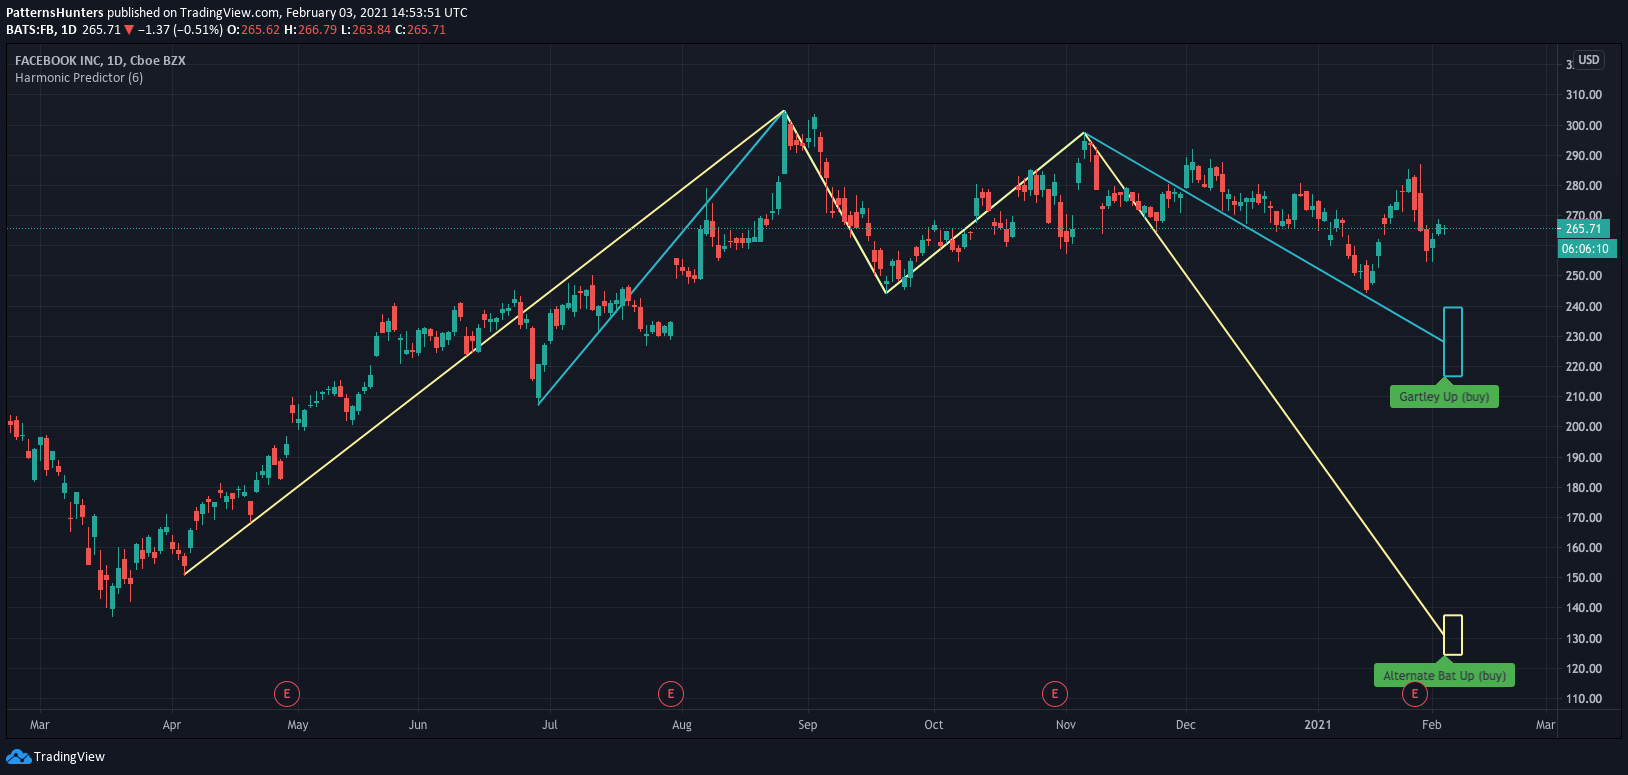Click the TradingView cloud logo
The height and width of the screenshot is (775, 1628).
pos(18,757)
